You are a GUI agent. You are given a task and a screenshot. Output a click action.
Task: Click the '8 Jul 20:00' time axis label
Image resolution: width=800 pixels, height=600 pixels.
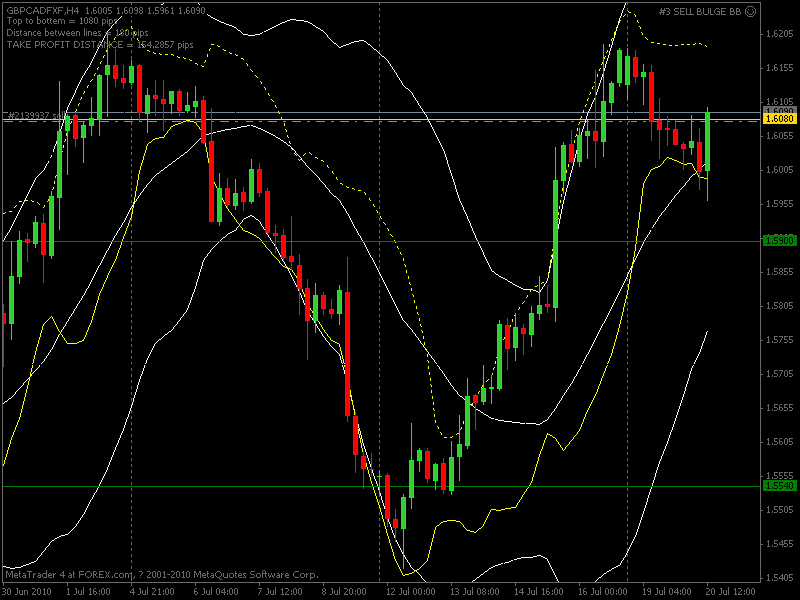click(x=343, y=592)
